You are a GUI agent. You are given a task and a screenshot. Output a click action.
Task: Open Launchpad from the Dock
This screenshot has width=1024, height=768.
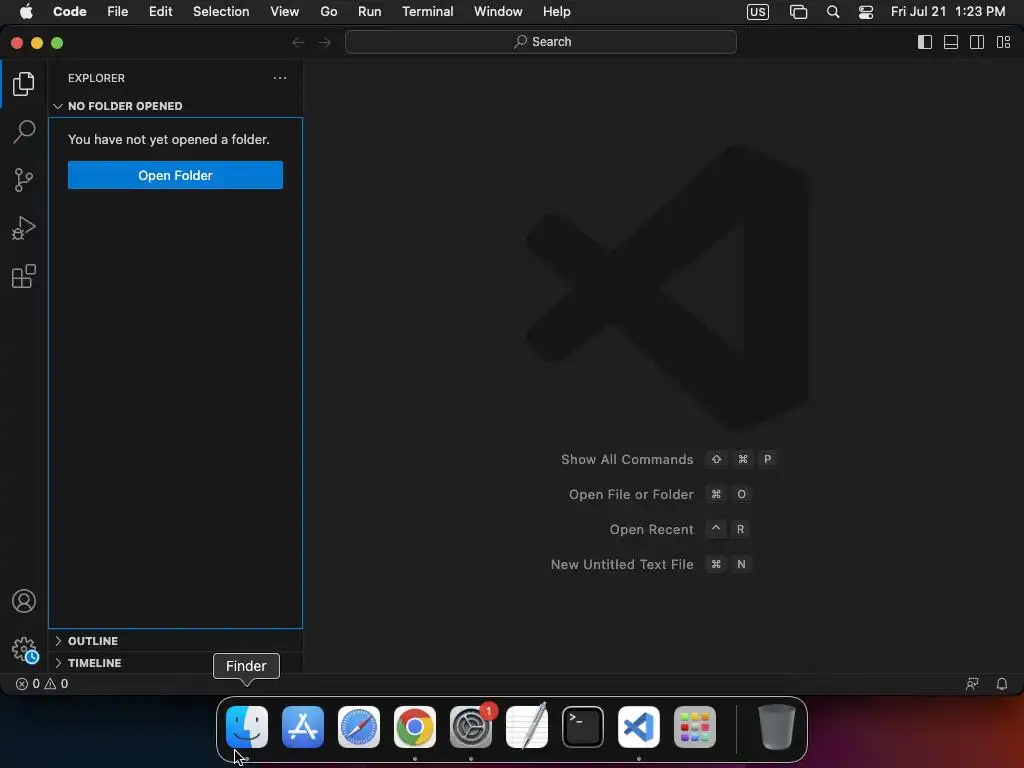click(695, 727)
